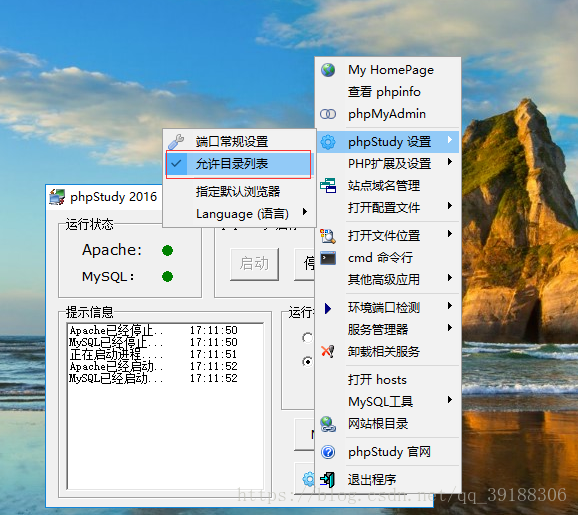
Task: Click the wrench icon for 端口常规设置
Action: (176, 142)
